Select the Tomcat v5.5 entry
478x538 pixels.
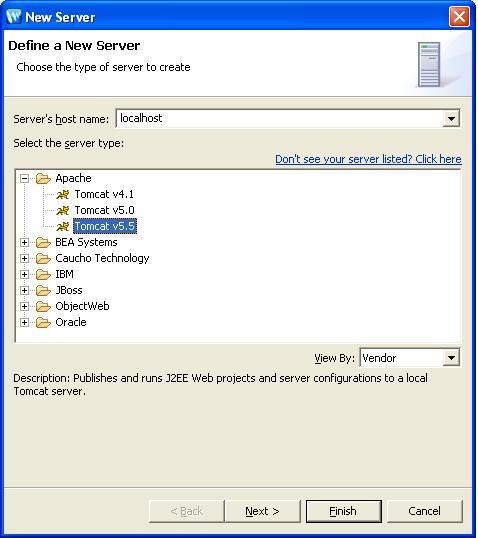(105, 226)
